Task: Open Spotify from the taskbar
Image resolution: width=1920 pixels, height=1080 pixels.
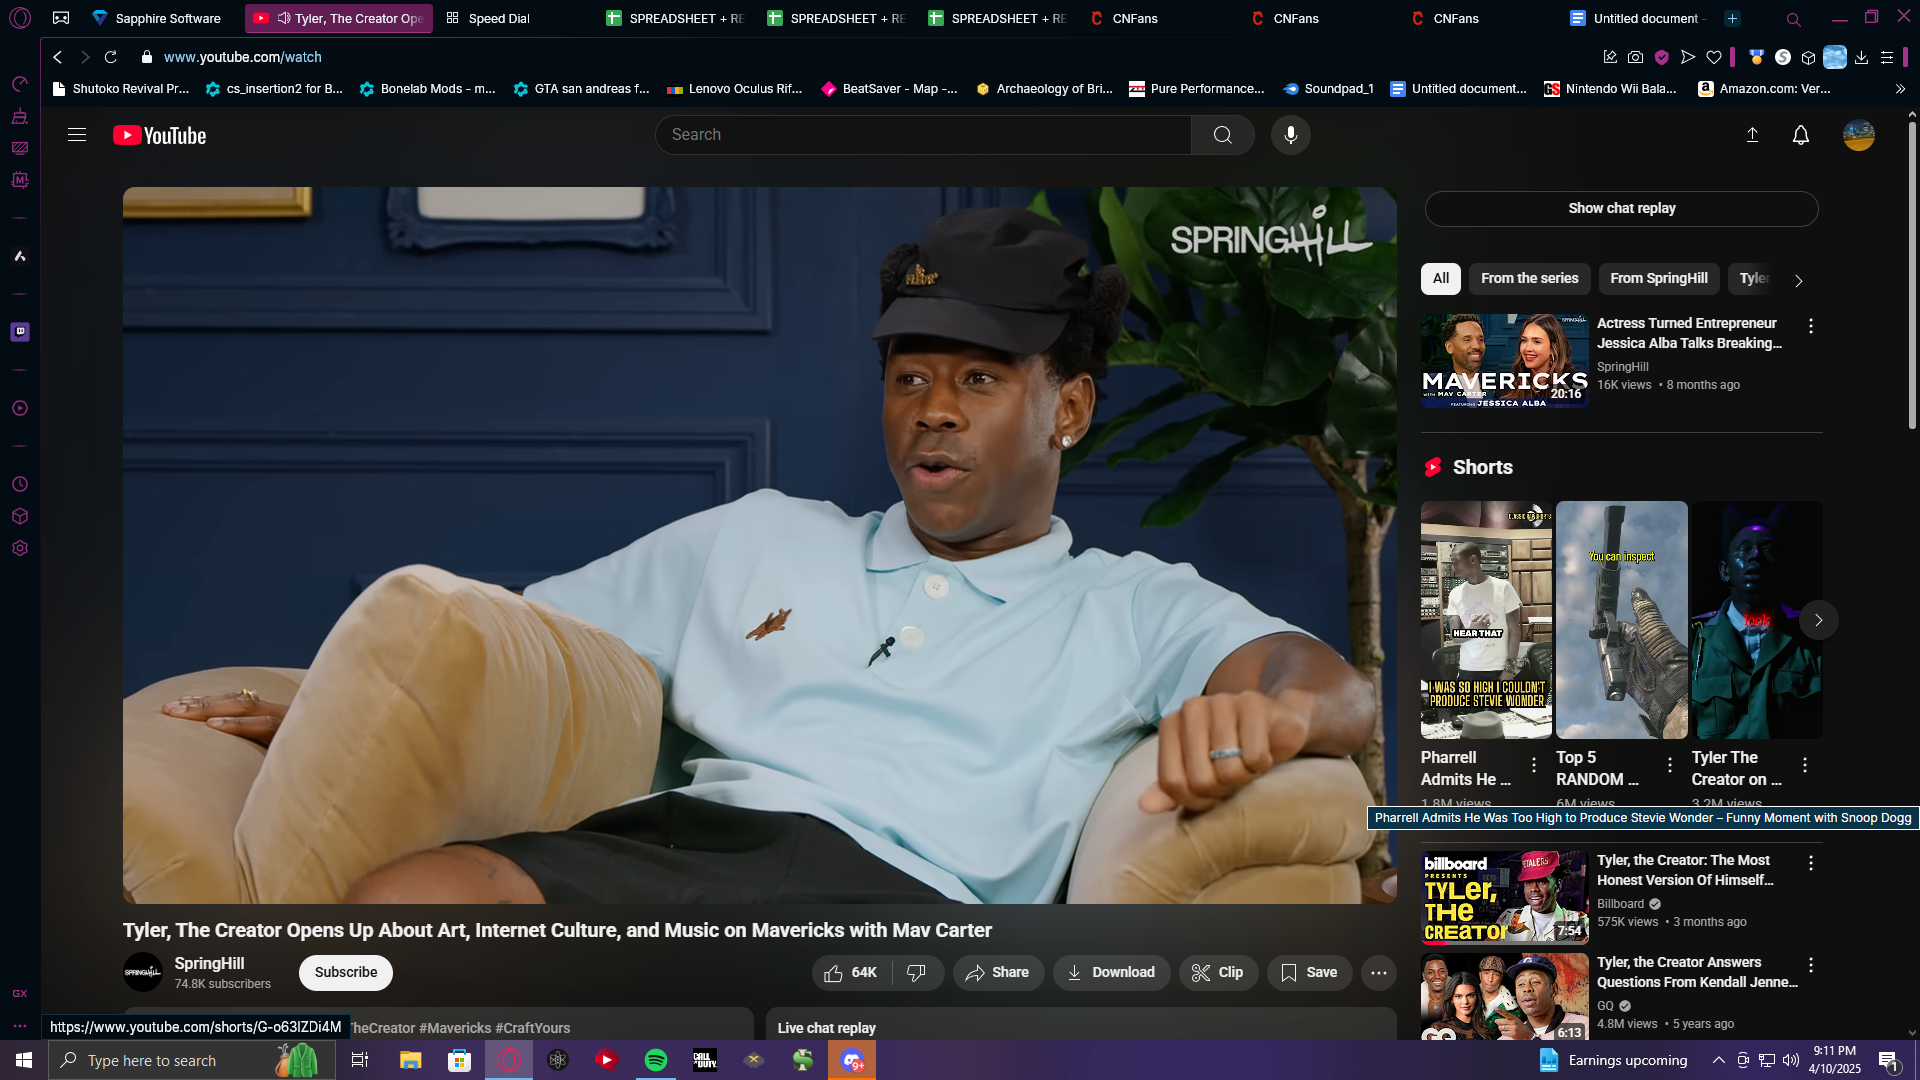Action: 656,1060
